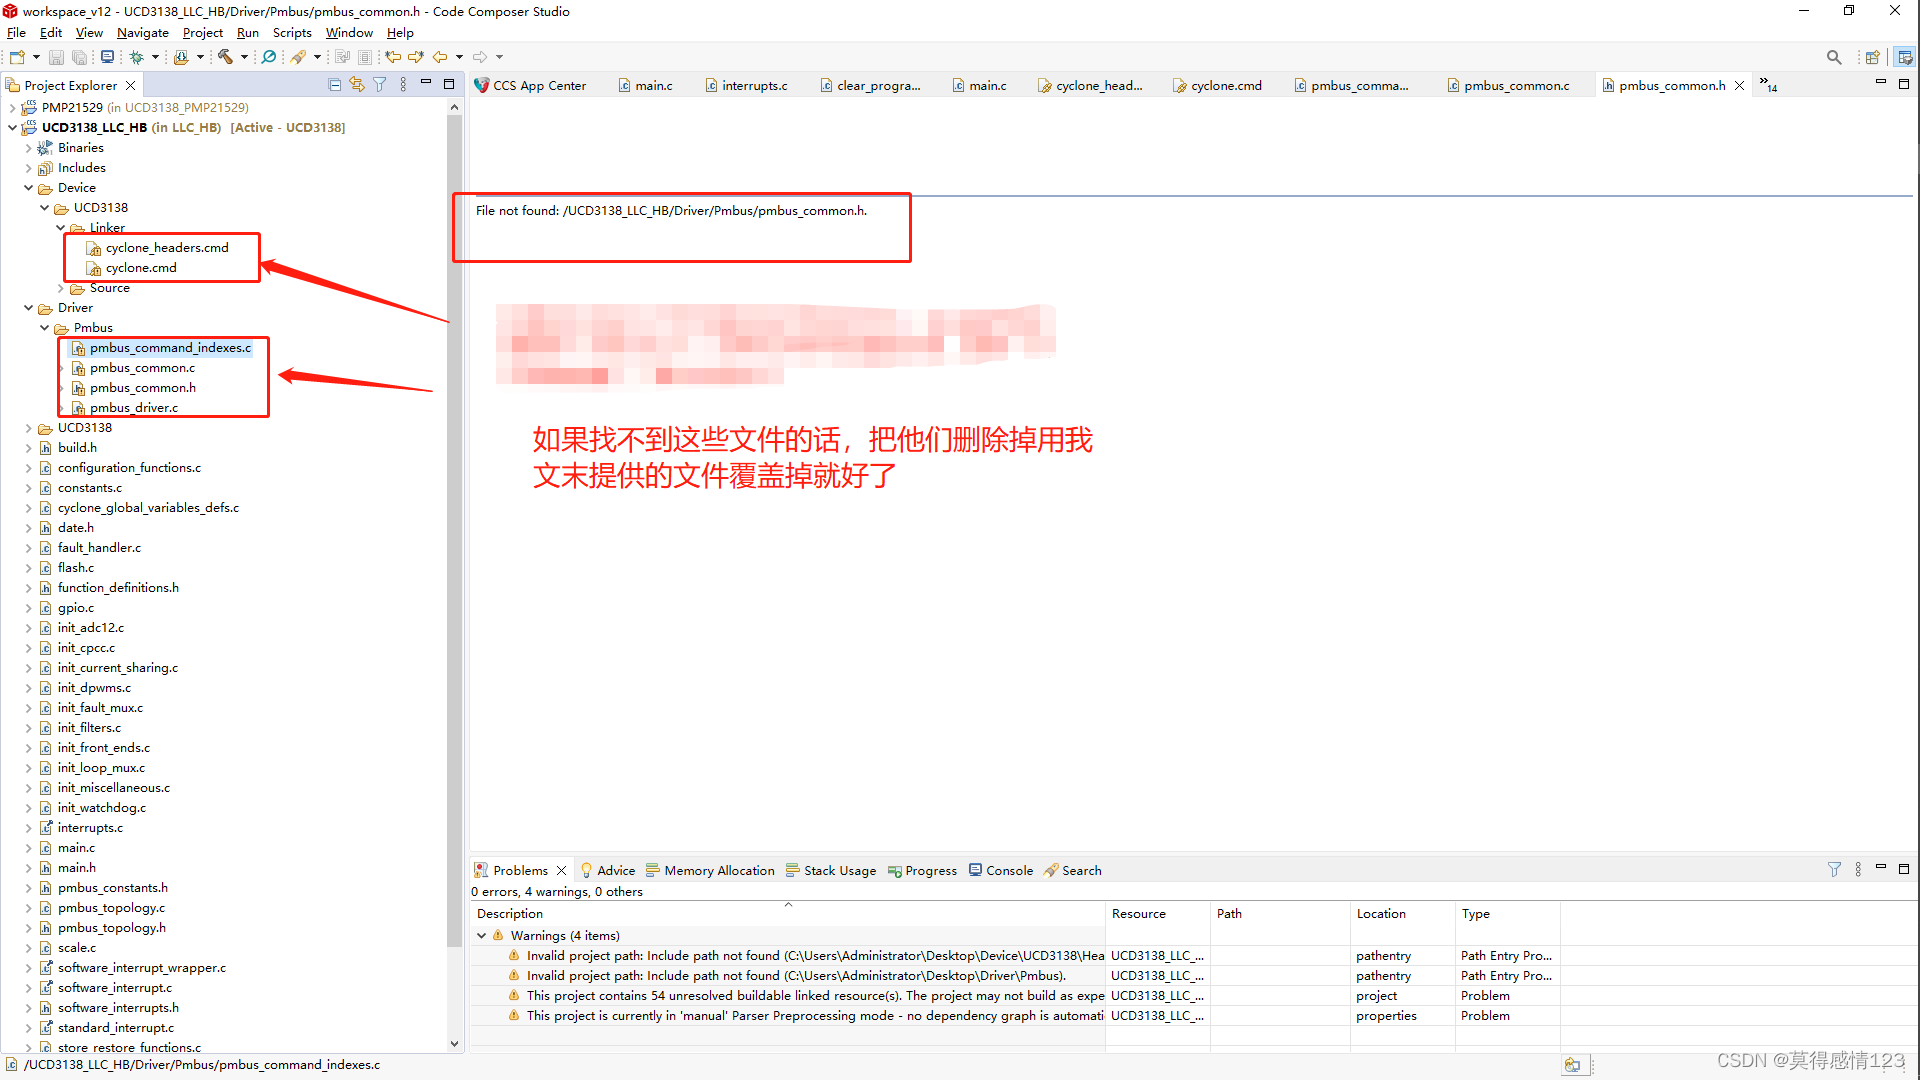The height and width of the screenshot is (1080, 1920).
Task: Maximize the Problems panel
Action: 1905,869
